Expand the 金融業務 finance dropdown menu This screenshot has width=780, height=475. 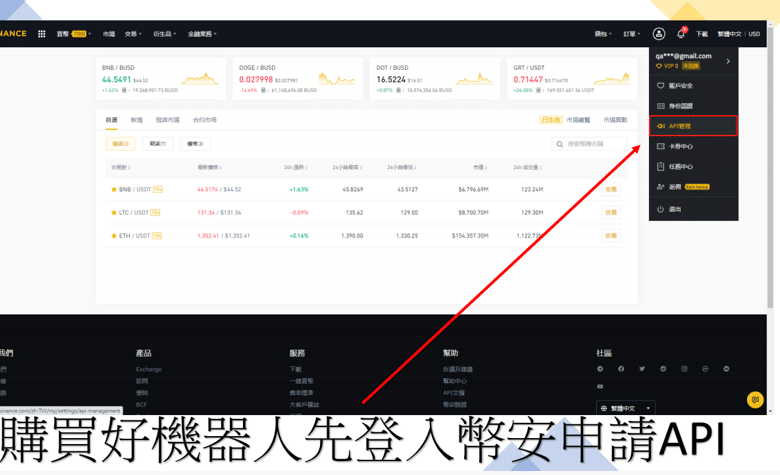[x=202, y=34]
